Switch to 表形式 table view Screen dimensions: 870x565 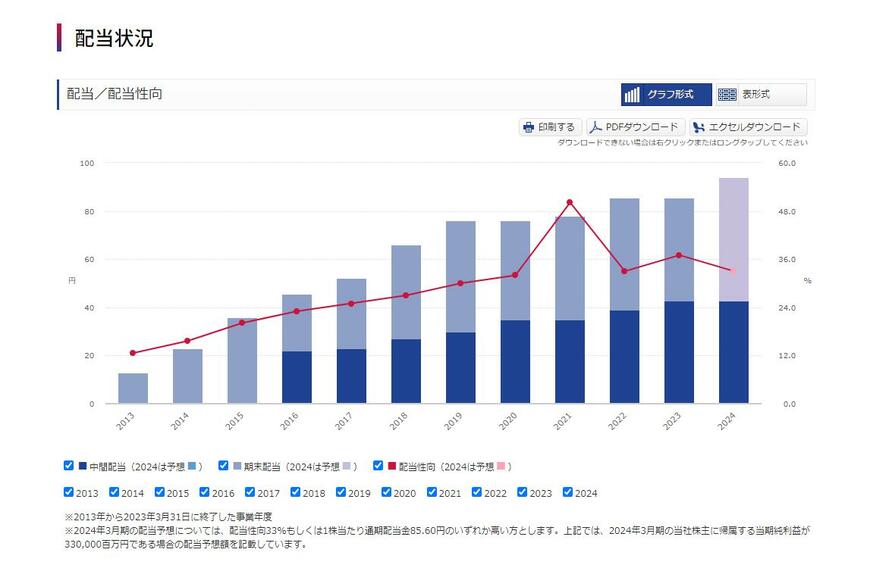pyautogui.click(x=761, y=95)
